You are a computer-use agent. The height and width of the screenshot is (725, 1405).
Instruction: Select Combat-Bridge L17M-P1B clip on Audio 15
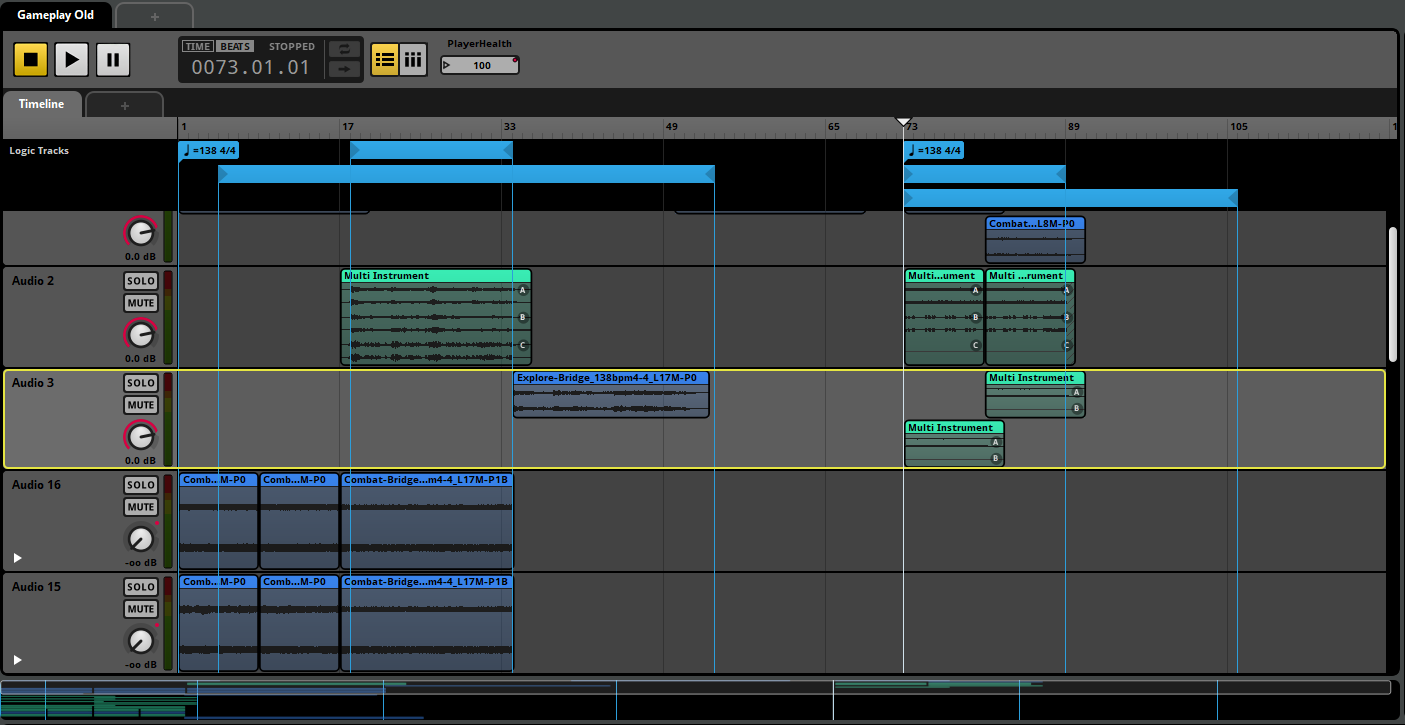[x=427, y=623]
